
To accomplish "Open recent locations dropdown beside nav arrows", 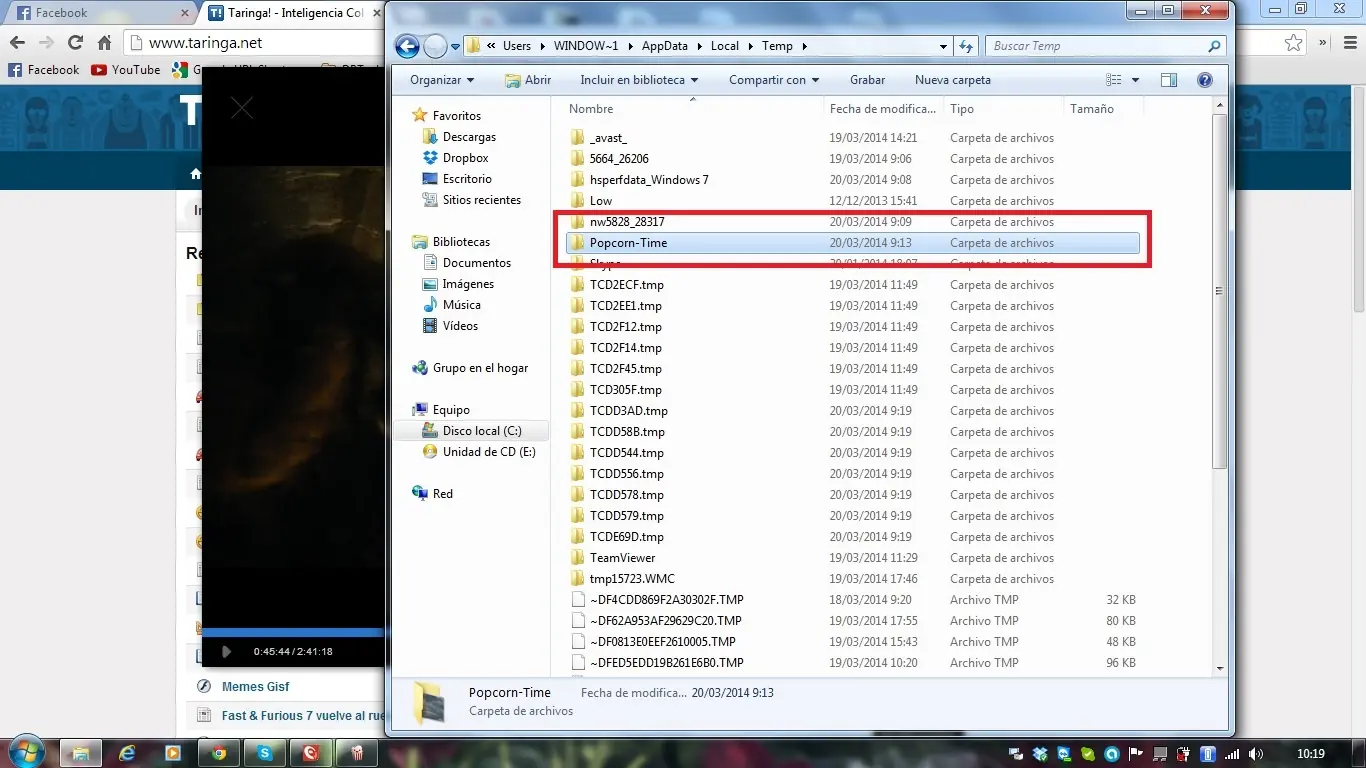I will (456, 47).
